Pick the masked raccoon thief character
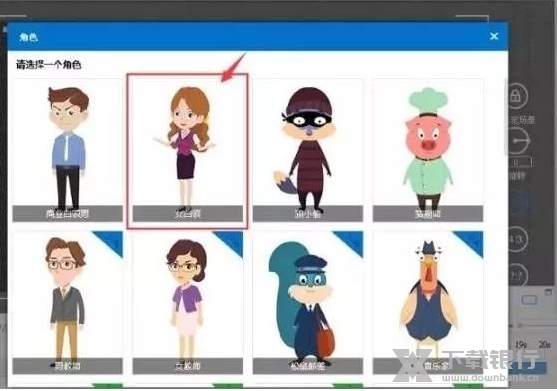Image resolution: width=557 pixels, height=391 pixels. [x=308, y=151]
